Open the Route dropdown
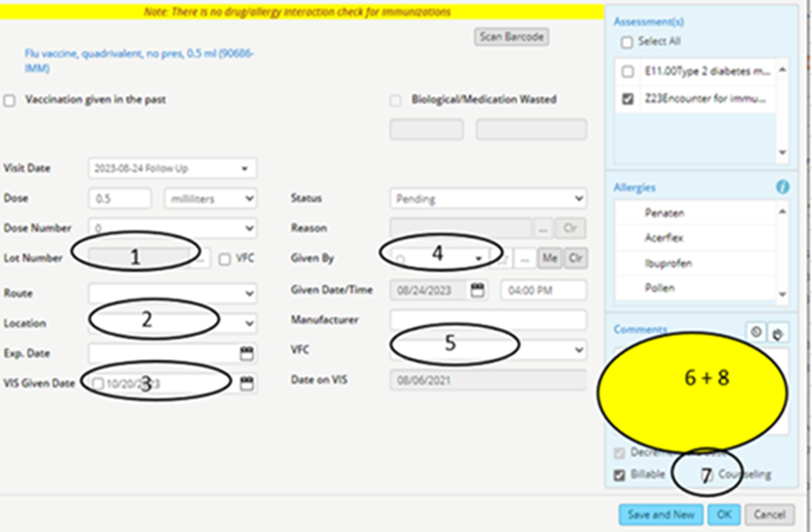Image resolution: width=812 pixels, height=532 pixels. [172, 293]
